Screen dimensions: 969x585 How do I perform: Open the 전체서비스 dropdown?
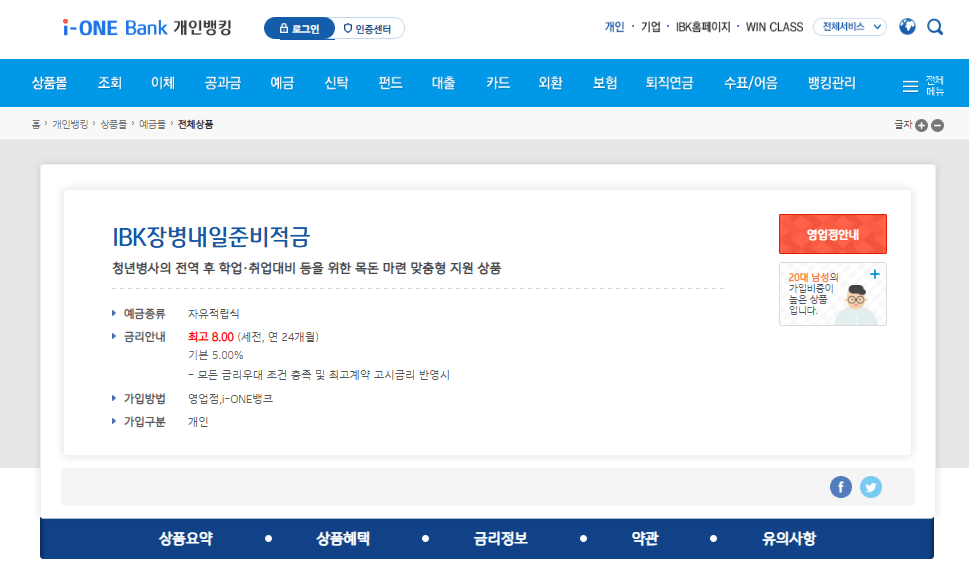pyautogui.click(x=850, y=27)
